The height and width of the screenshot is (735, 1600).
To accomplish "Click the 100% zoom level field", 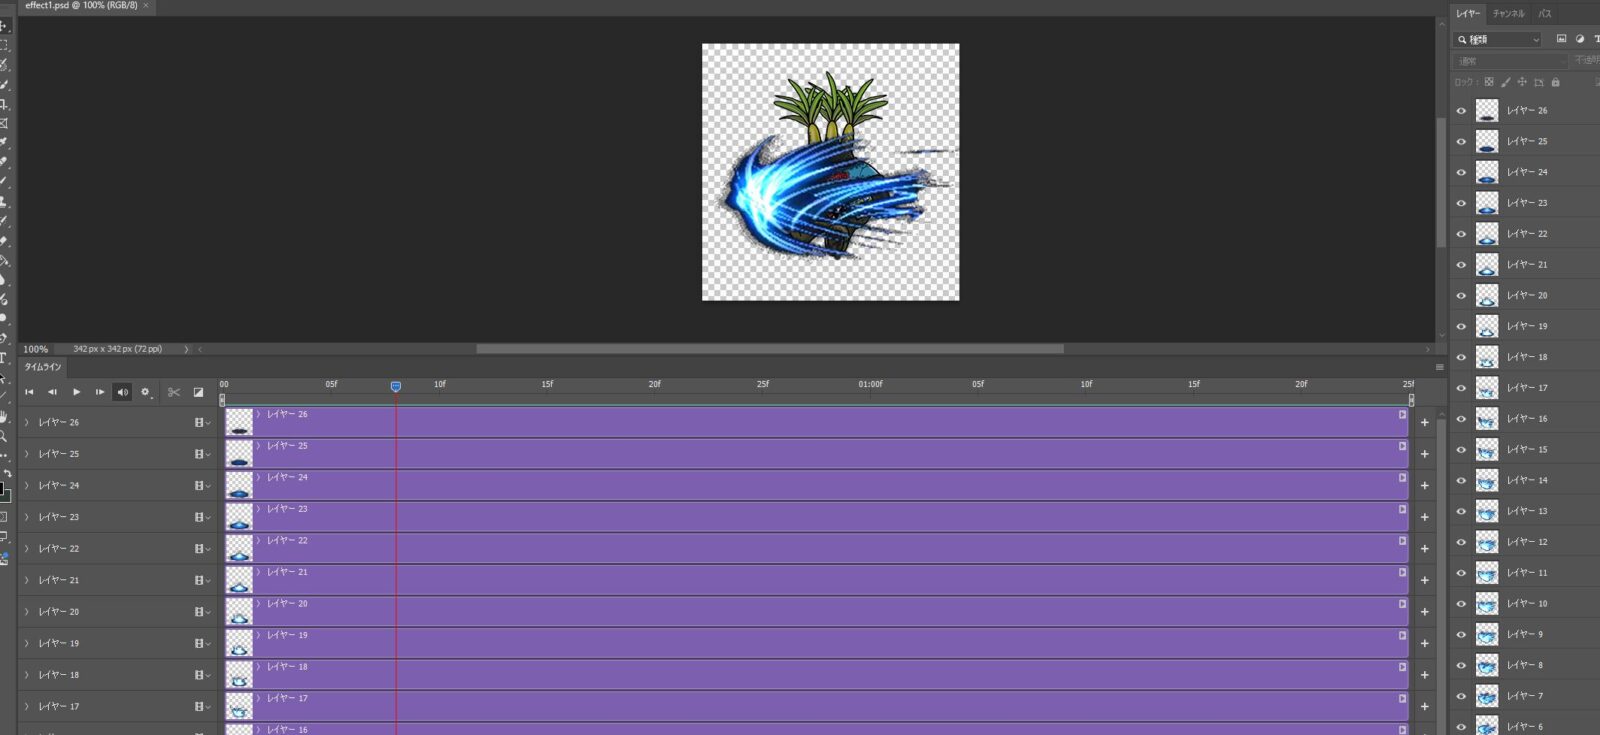I will pyautogui.click(x=36, y=349).
